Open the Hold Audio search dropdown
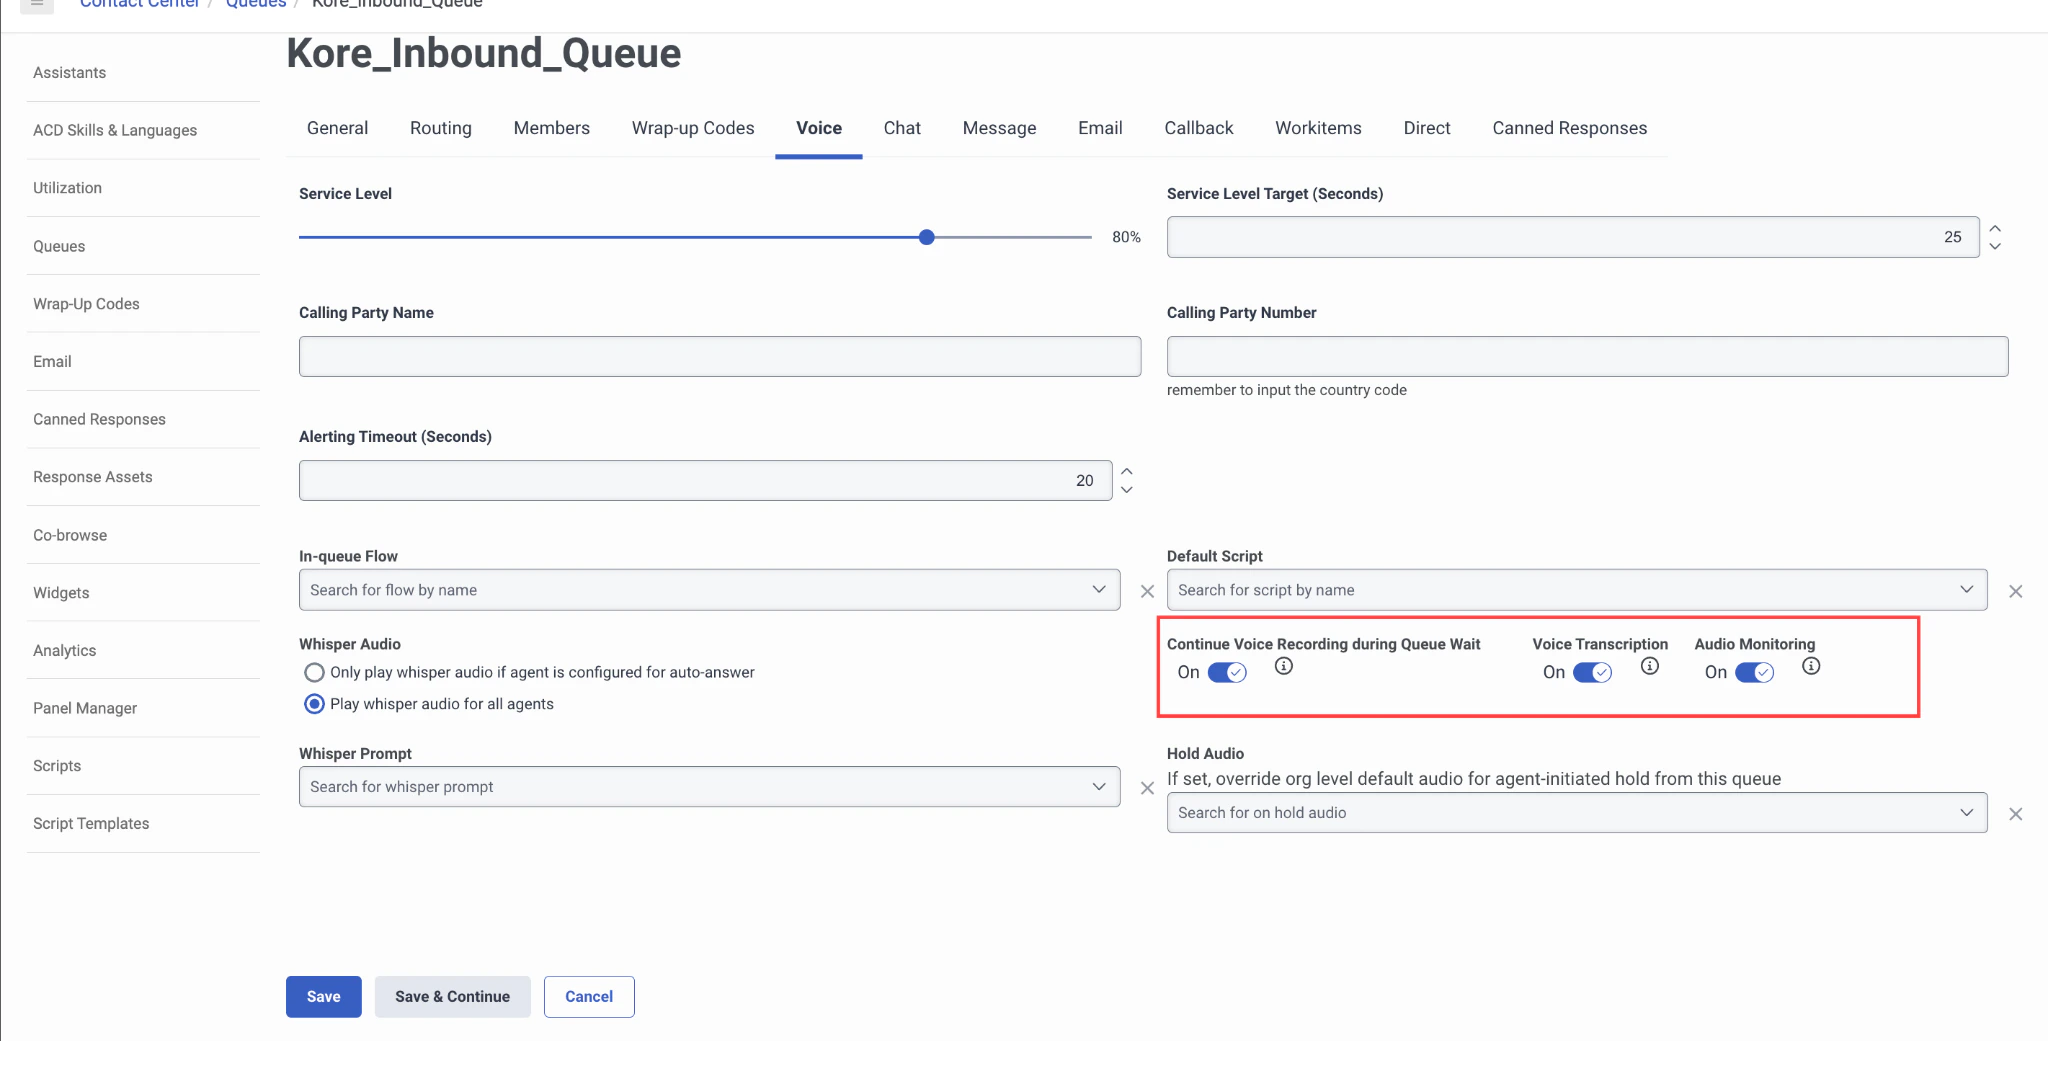2048x1074 pixels. (x=1577, y=813)
